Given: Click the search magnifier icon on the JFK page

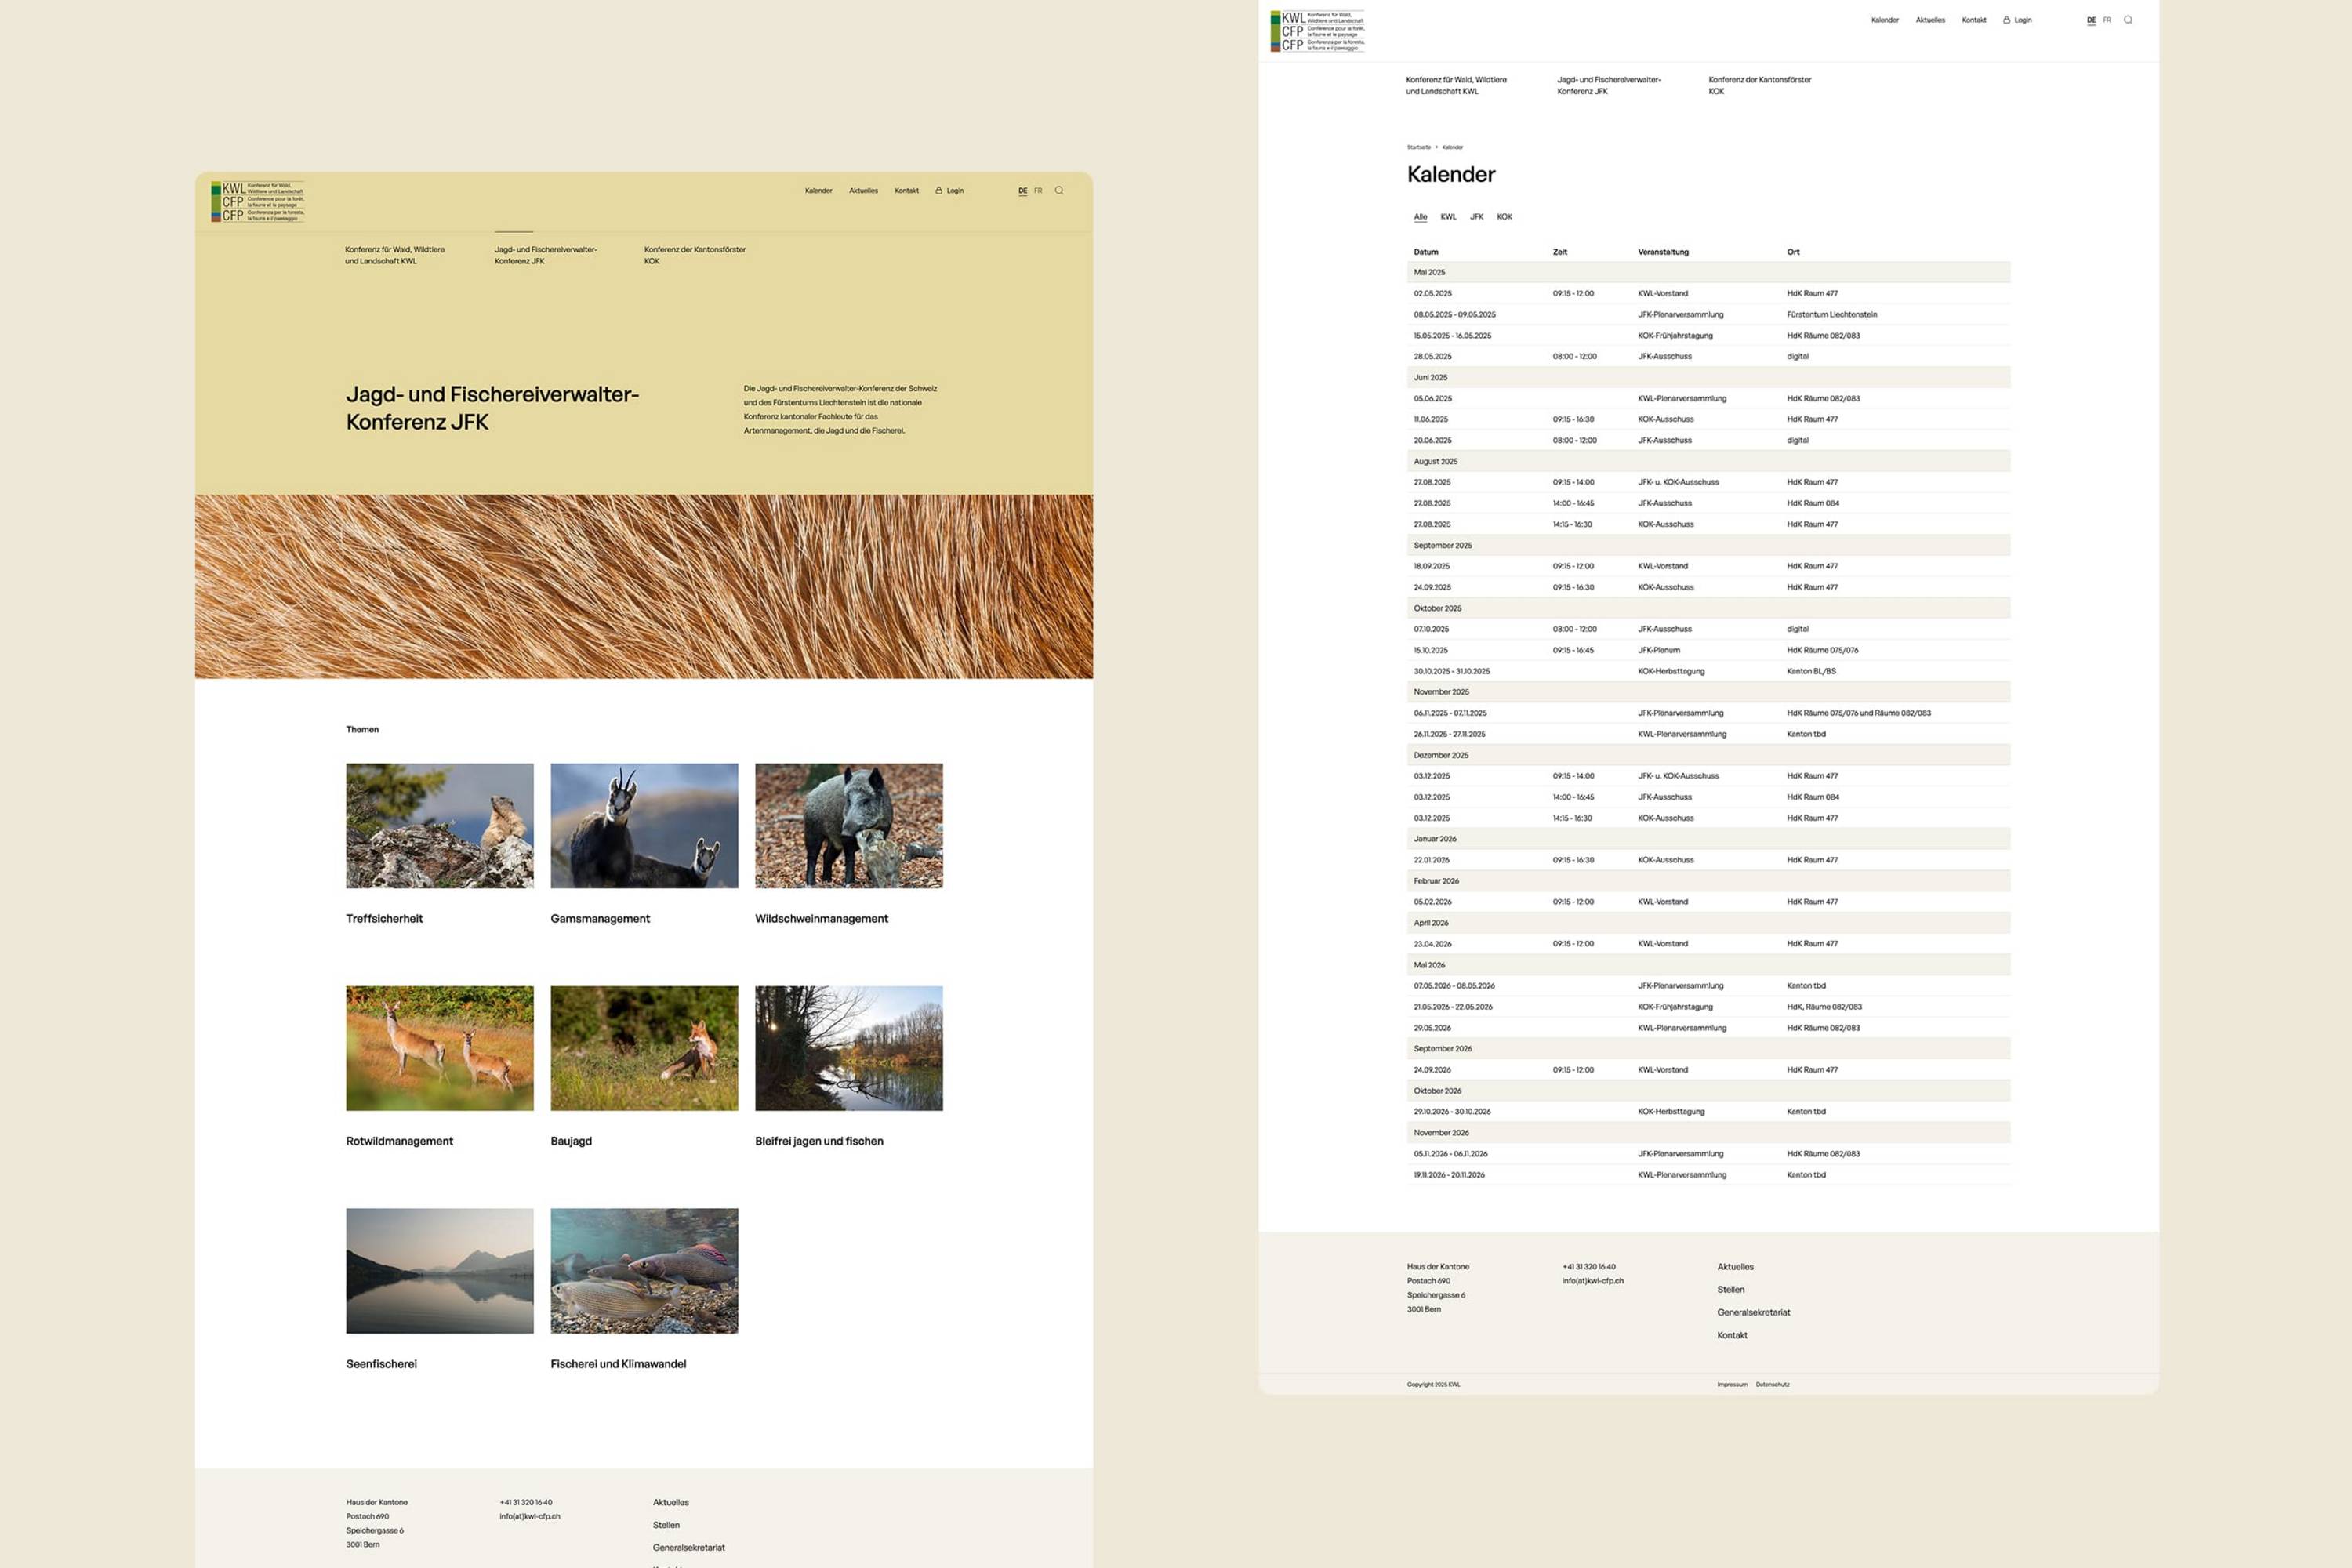Looking at the screenshot, I should 1060,190.
